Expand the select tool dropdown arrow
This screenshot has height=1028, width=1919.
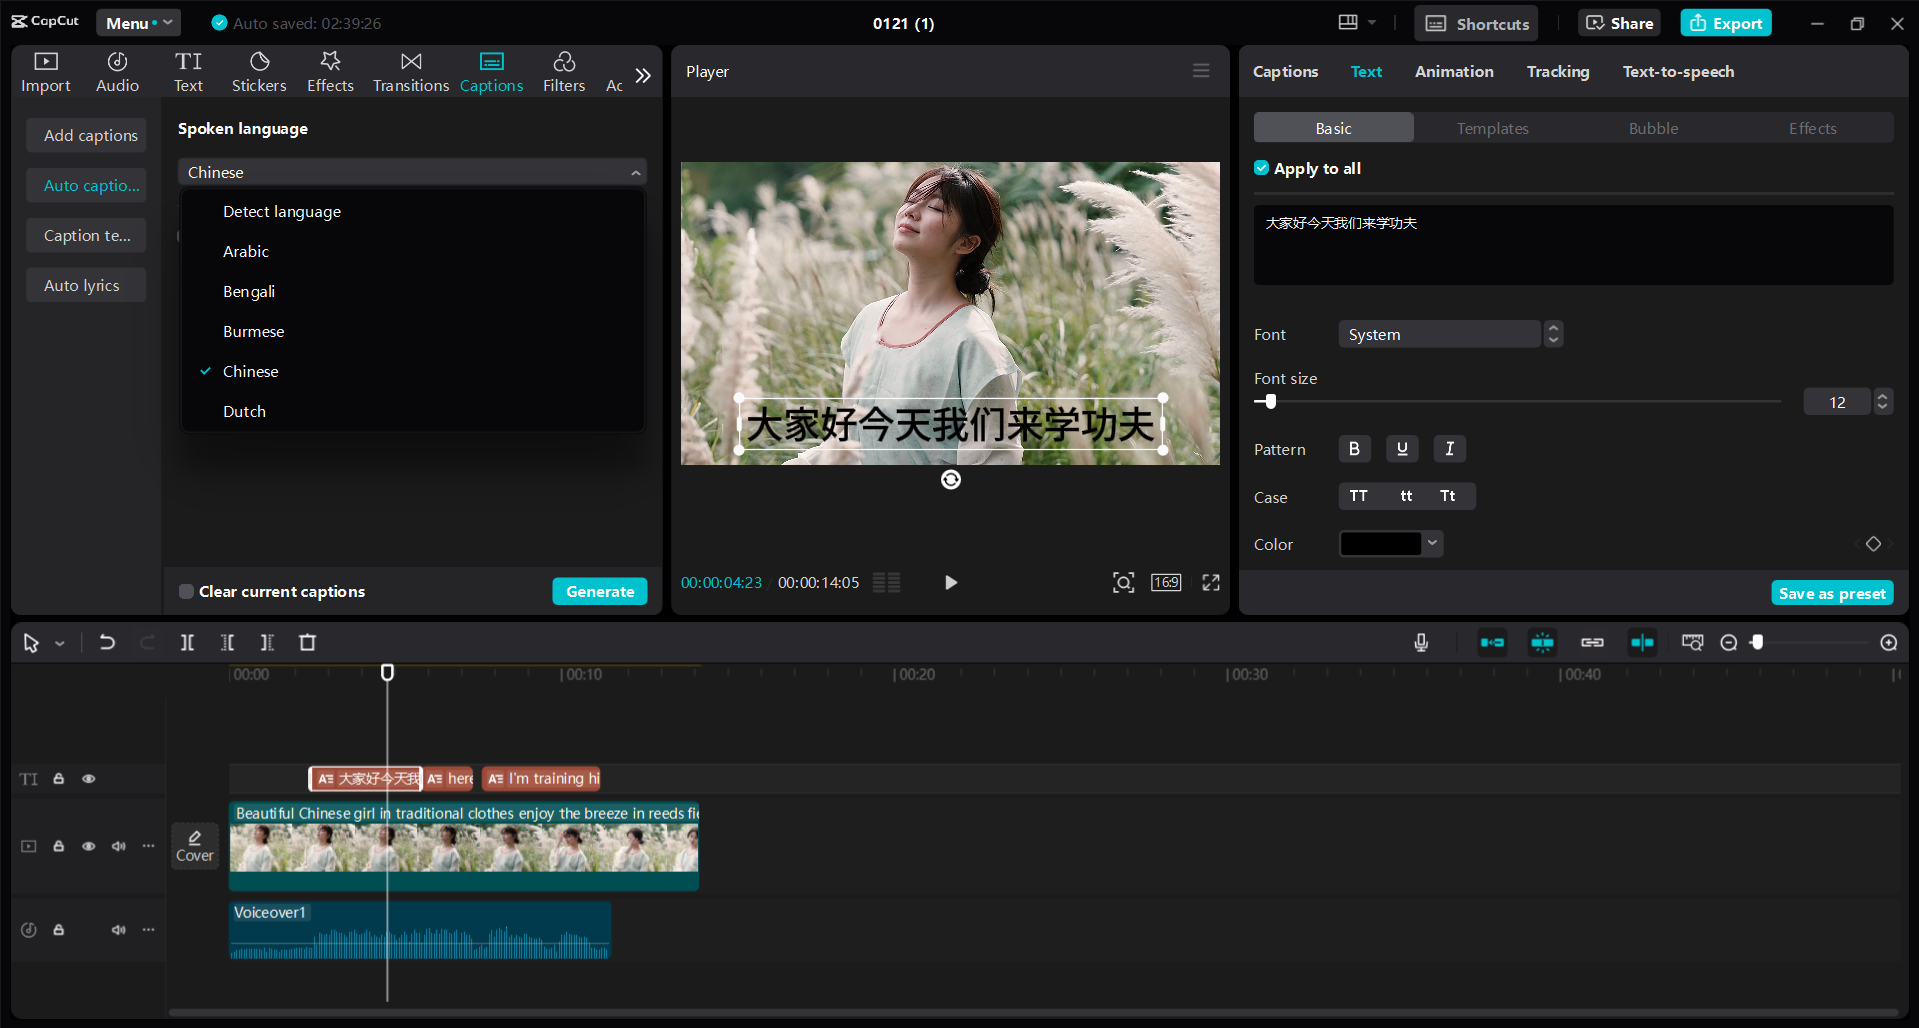pyautogui.click(x=60, y=643)
